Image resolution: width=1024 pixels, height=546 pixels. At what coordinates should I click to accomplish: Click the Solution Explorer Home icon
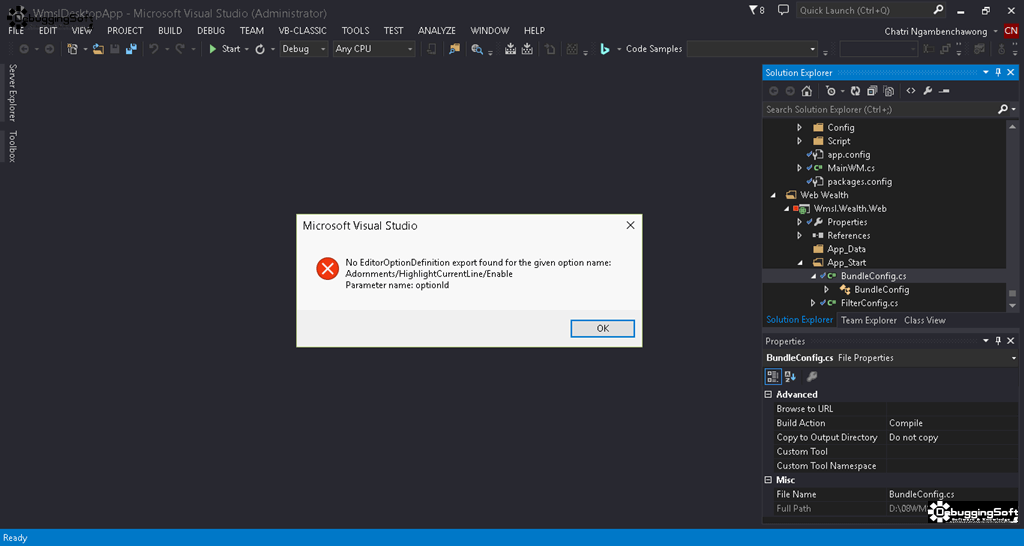click(807, 91)
